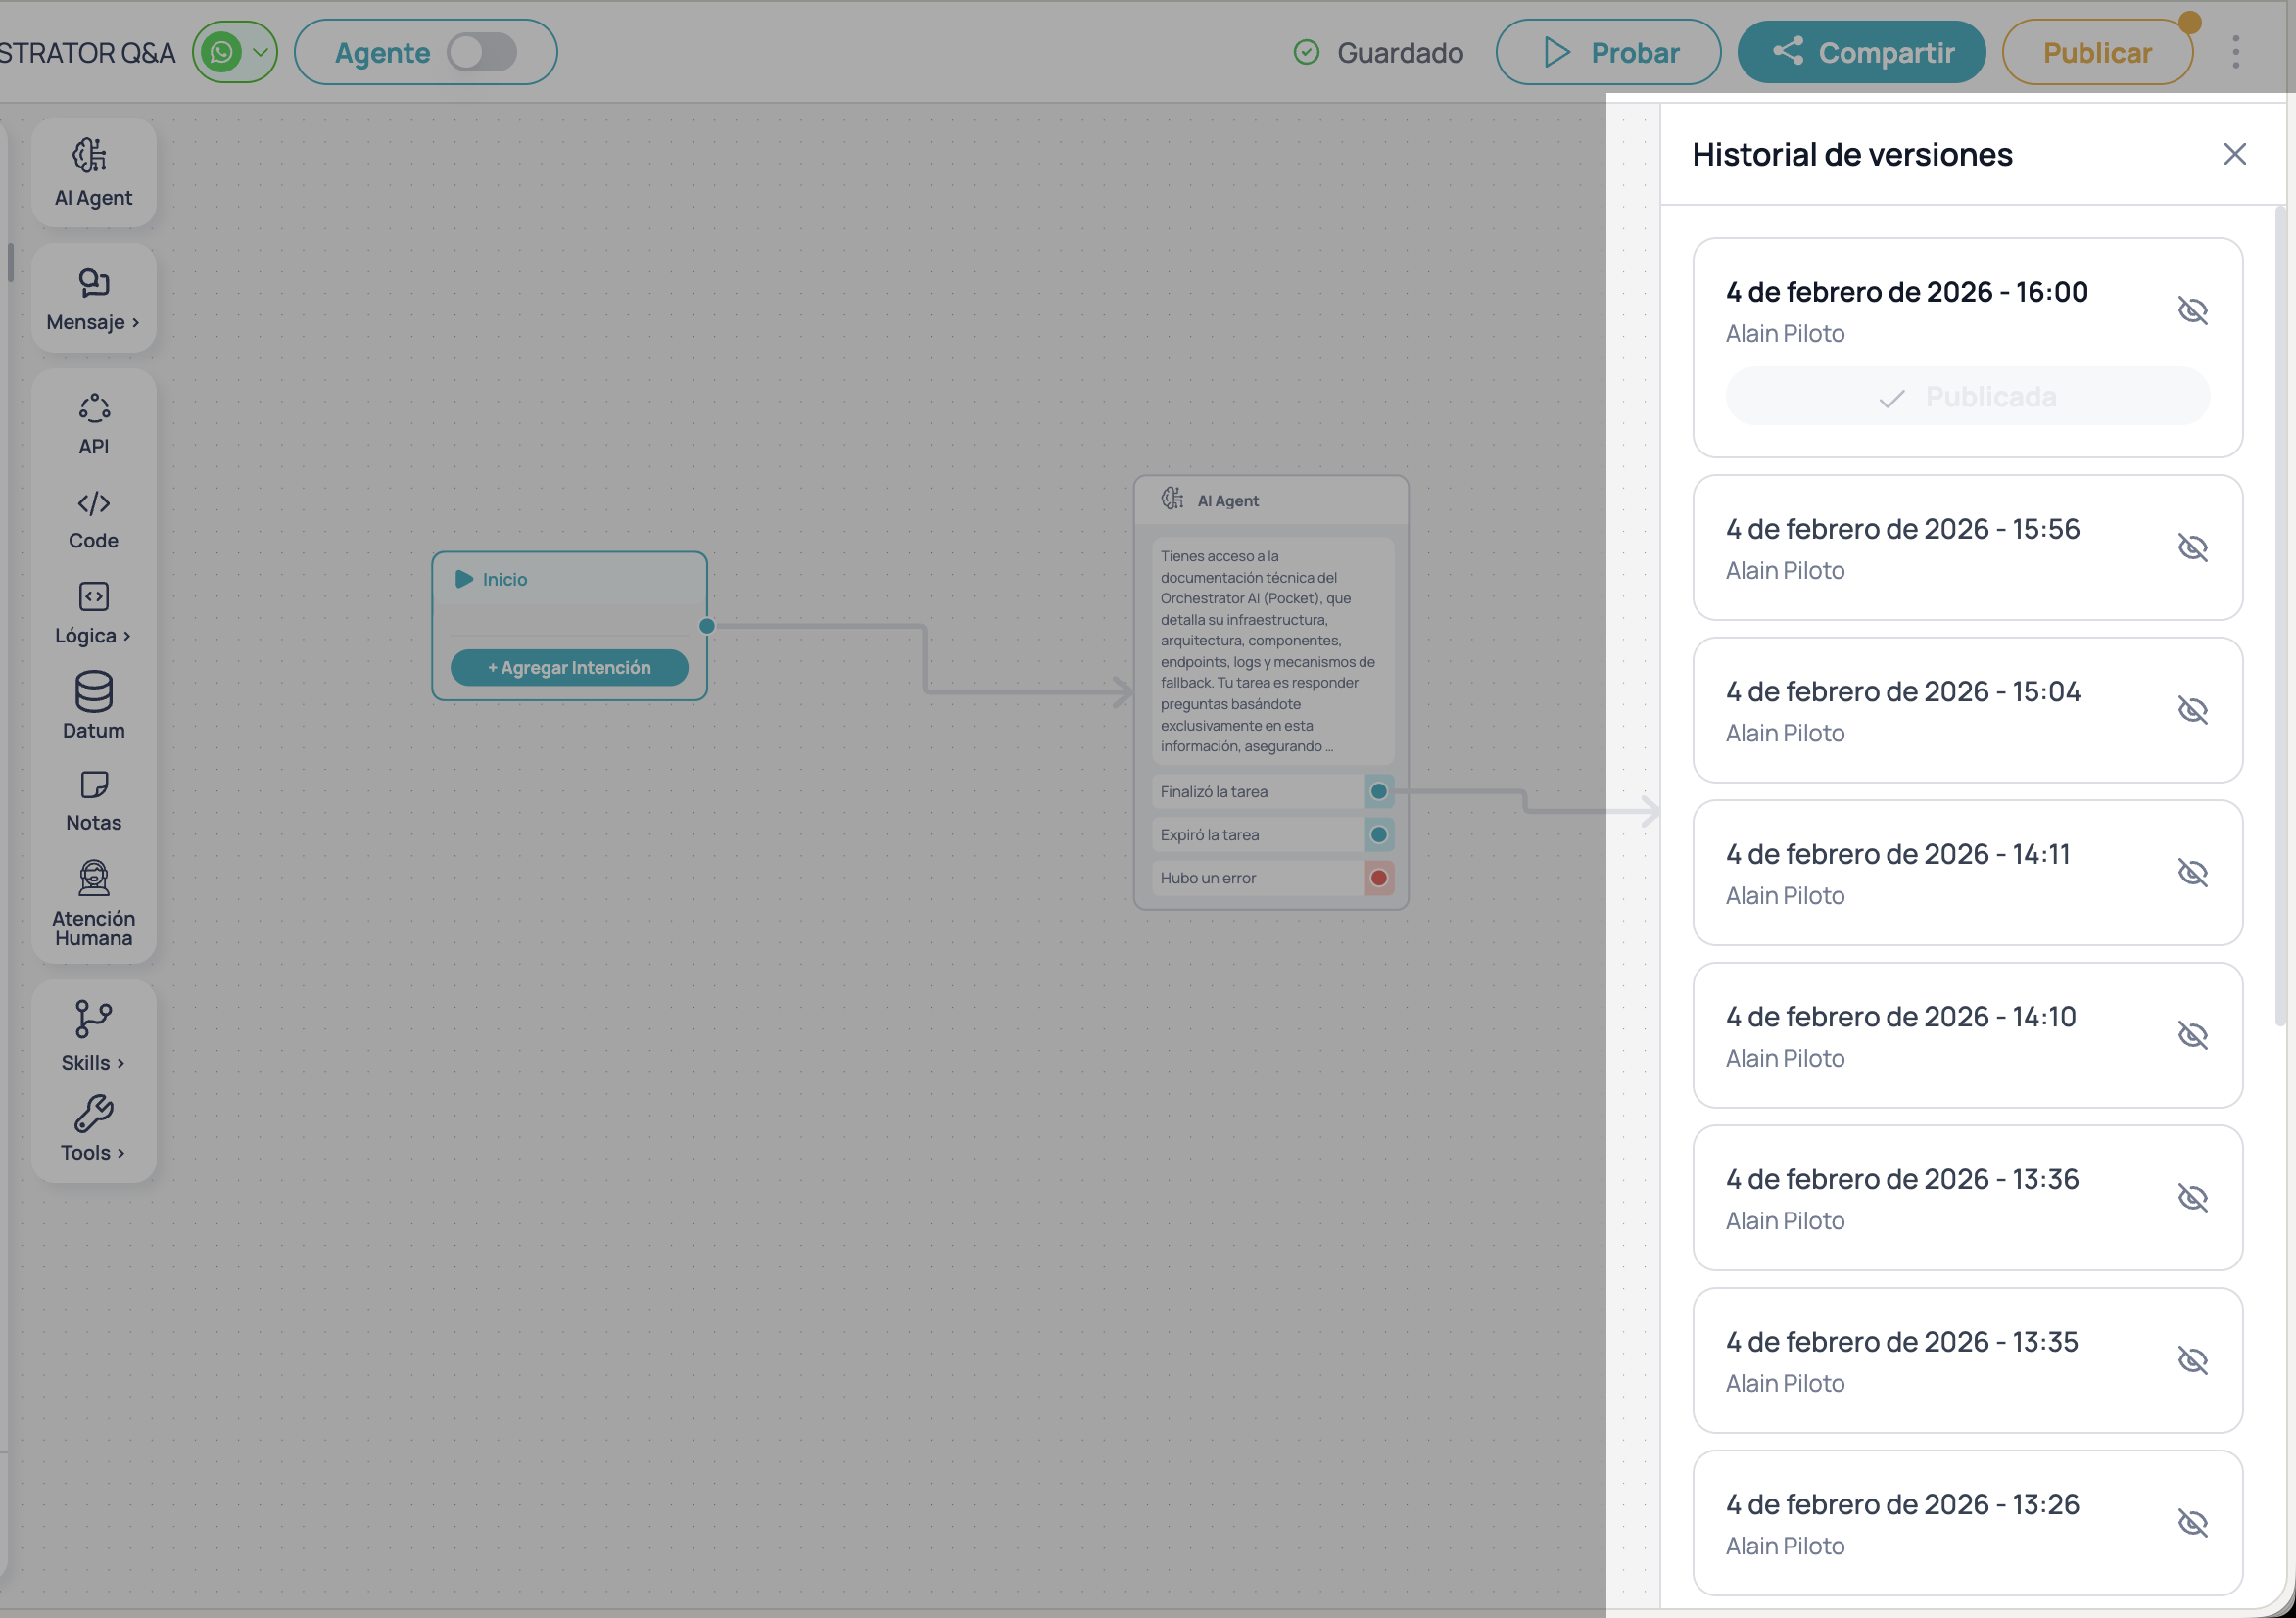Expand the Lógica options
This screenshot has width=2296, height=1618.
[x=93, y=611]
